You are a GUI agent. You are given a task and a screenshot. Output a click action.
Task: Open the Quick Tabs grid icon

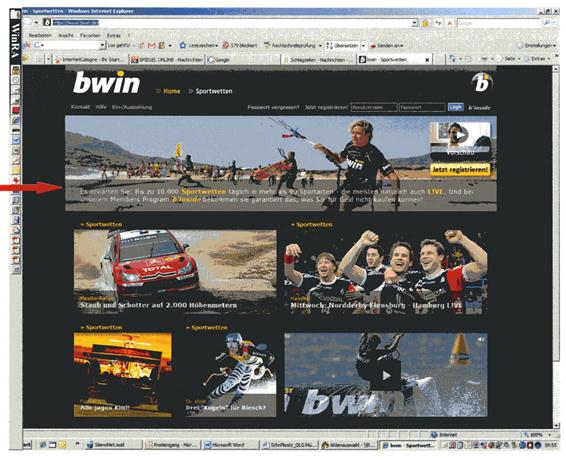pos(39,59)
